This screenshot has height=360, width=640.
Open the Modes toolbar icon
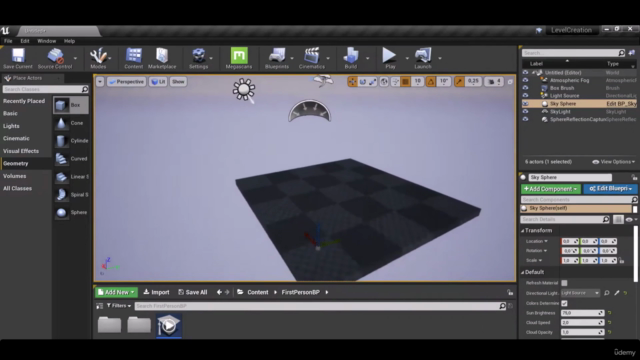[98, 58]
